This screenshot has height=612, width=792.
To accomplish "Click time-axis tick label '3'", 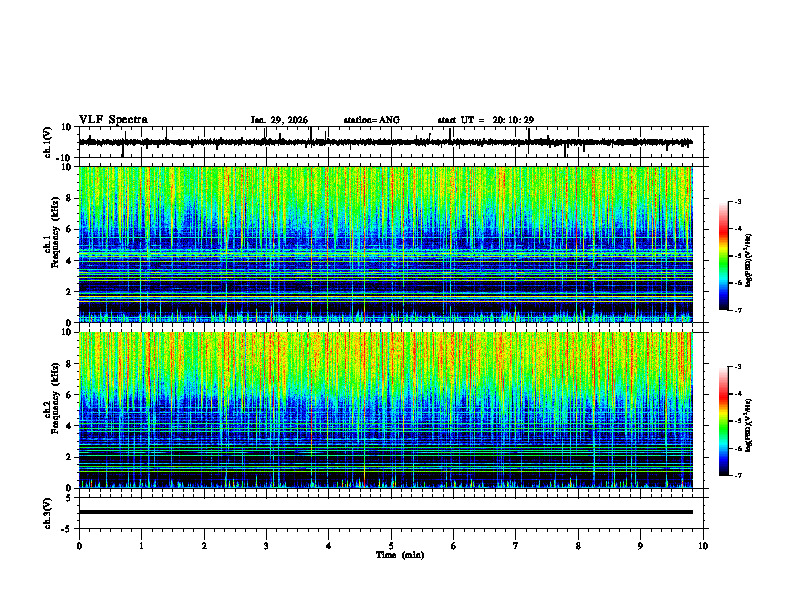I will pyautogui.click(x=266, y=546).
